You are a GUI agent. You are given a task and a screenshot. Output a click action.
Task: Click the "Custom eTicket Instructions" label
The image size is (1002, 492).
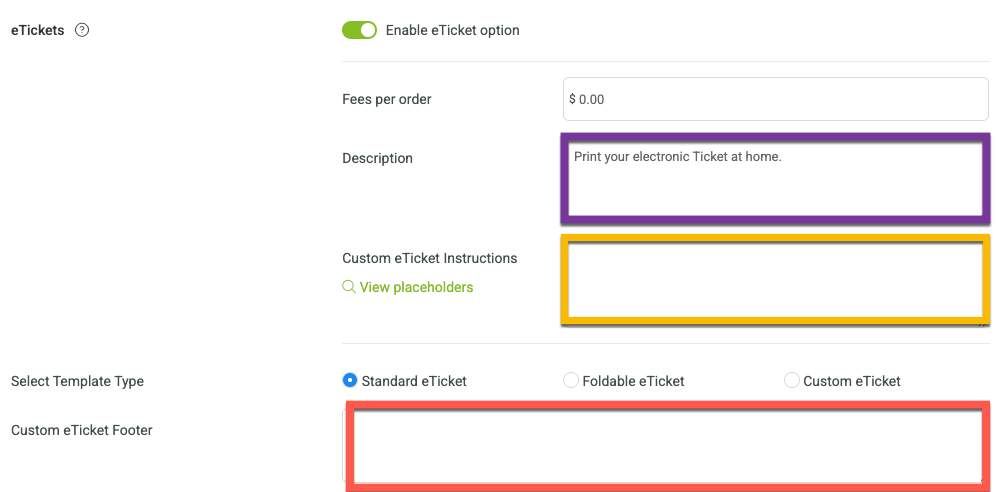(429, 258)
